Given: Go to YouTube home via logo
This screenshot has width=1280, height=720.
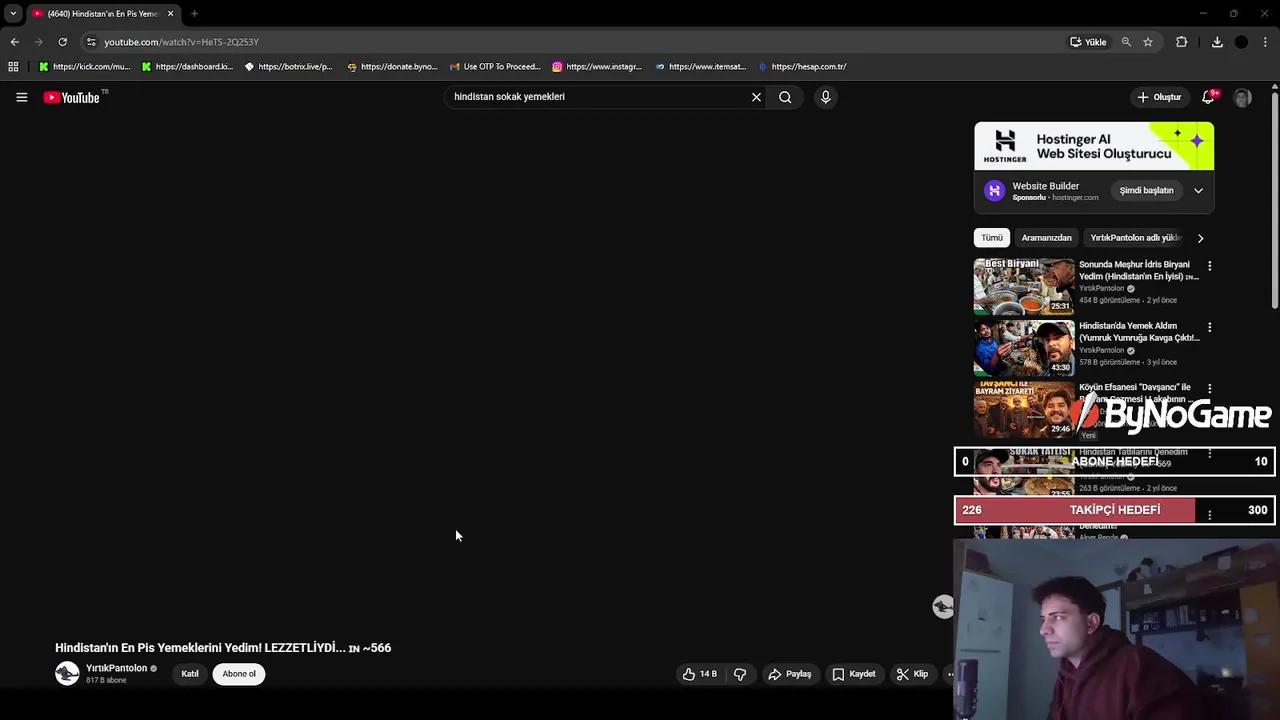Looking at the screenshot, I should pyautogui.click(x=72, y=97).
